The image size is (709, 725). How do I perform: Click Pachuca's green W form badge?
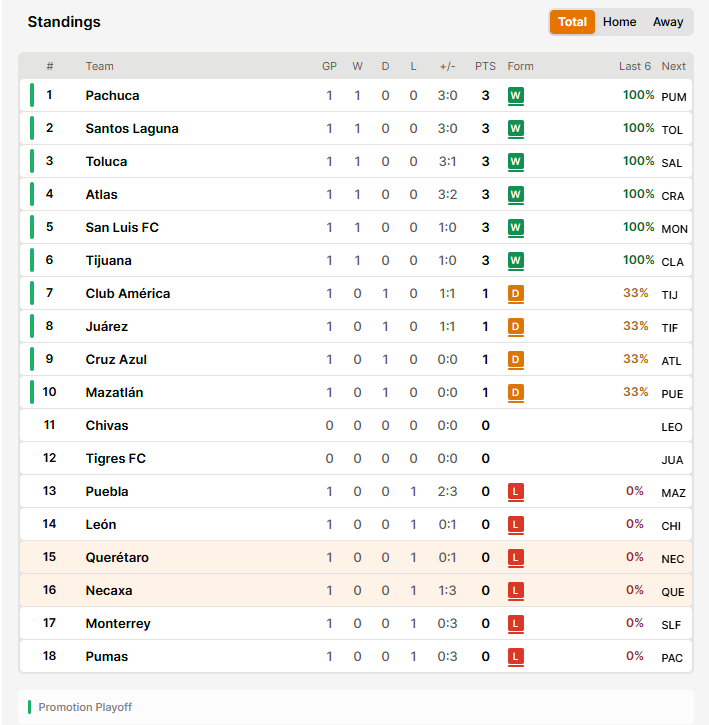515,96
